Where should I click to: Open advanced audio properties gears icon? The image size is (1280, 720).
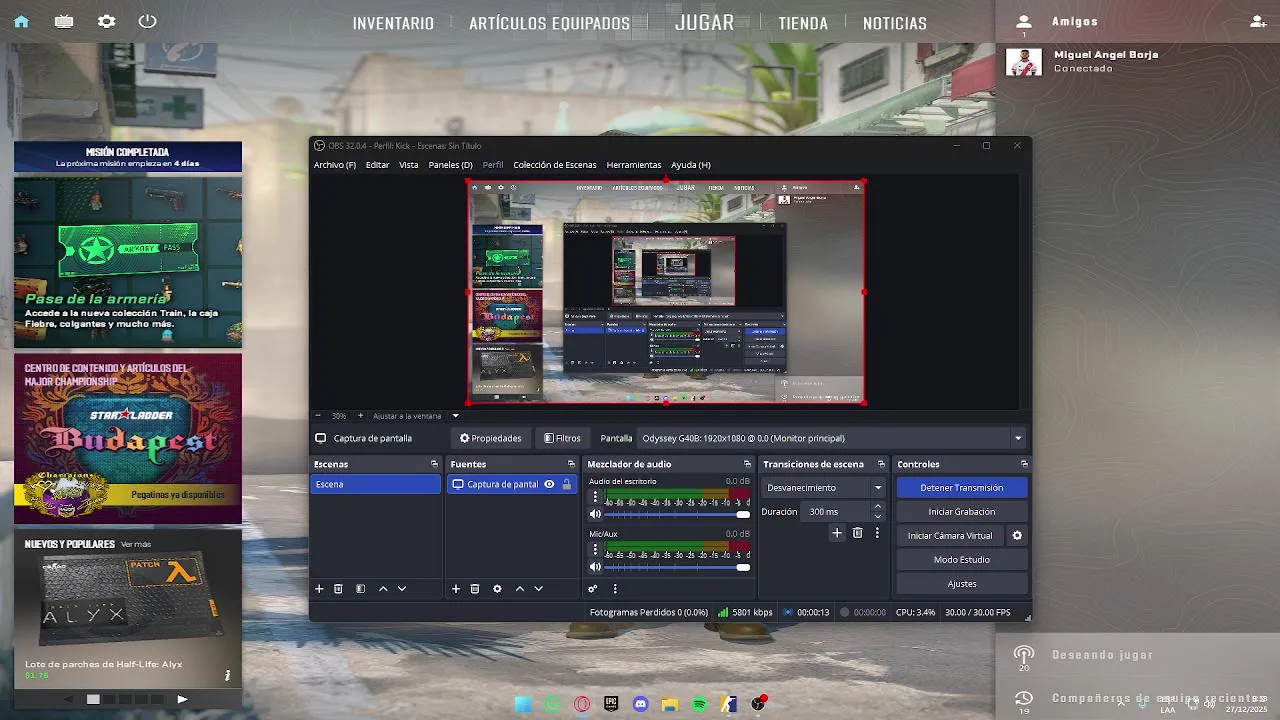point(592,589)
